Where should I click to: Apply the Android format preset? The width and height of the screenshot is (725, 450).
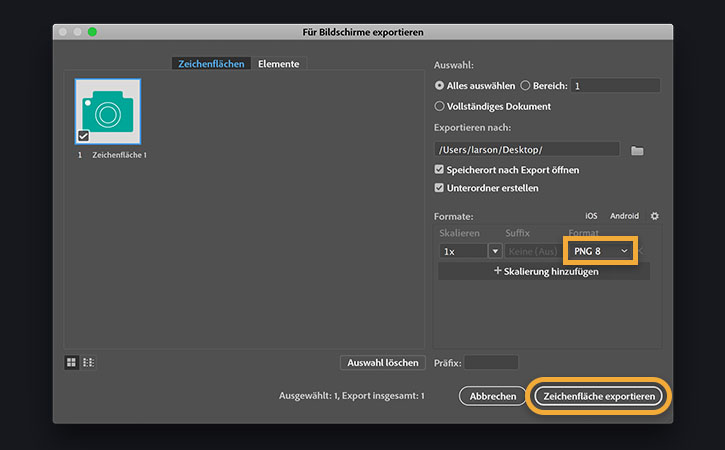624,216
